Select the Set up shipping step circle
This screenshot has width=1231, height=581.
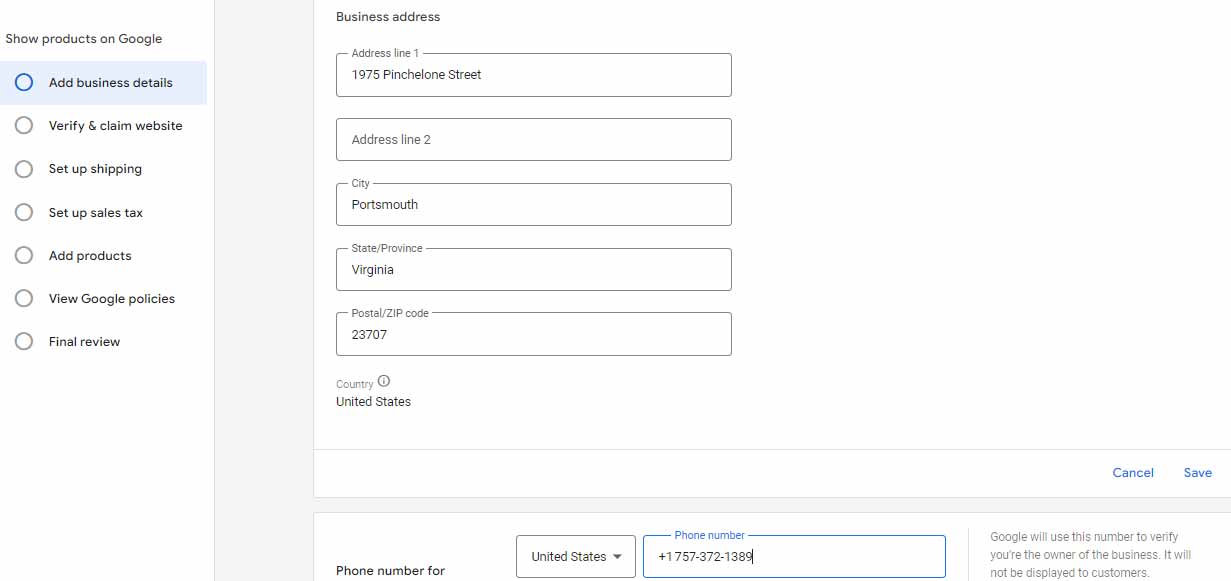[x=24, y=169]
